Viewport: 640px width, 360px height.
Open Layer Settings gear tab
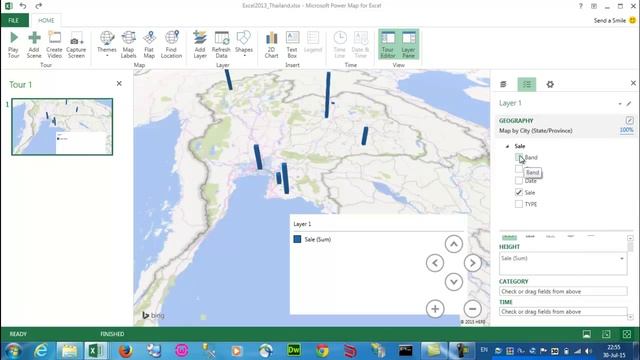point(550,84)
